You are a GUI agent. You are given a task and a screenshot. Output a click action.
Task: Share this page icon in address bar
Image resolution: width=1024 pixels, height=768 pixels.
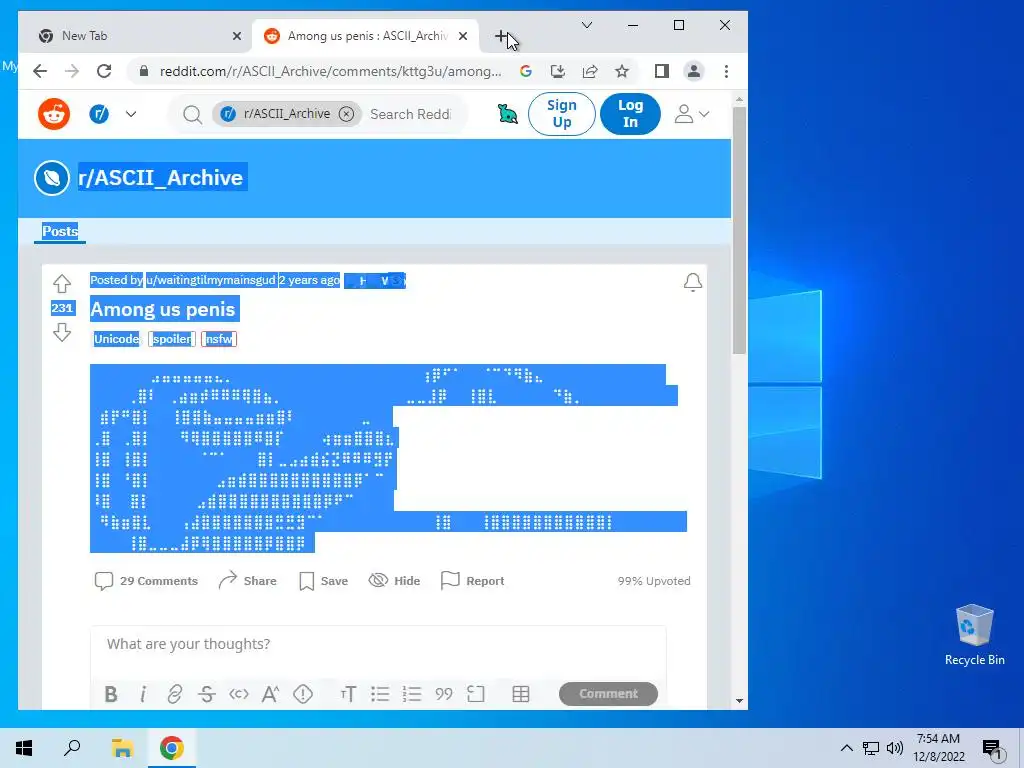[590, 71]
